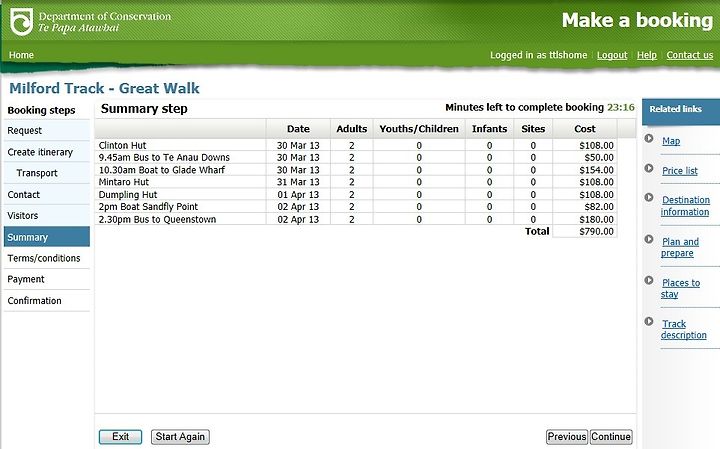Click the 31 Mar 13 date cell
720x449 pixels.
click(x=298, y=182)
